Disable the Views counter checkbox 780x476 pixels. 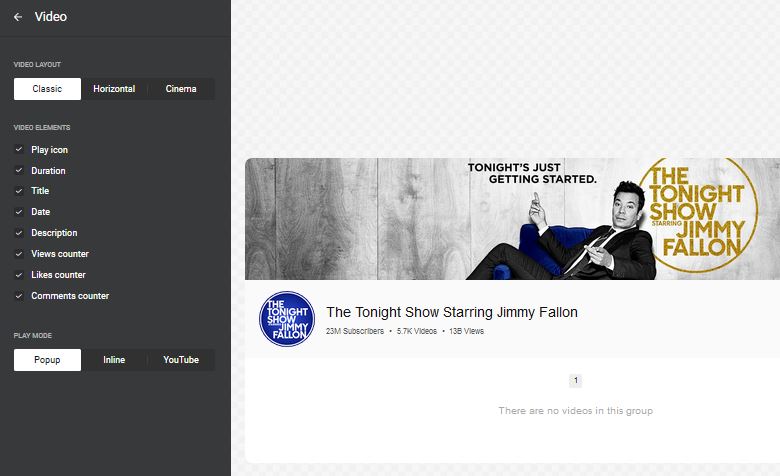tap(19, 254)
